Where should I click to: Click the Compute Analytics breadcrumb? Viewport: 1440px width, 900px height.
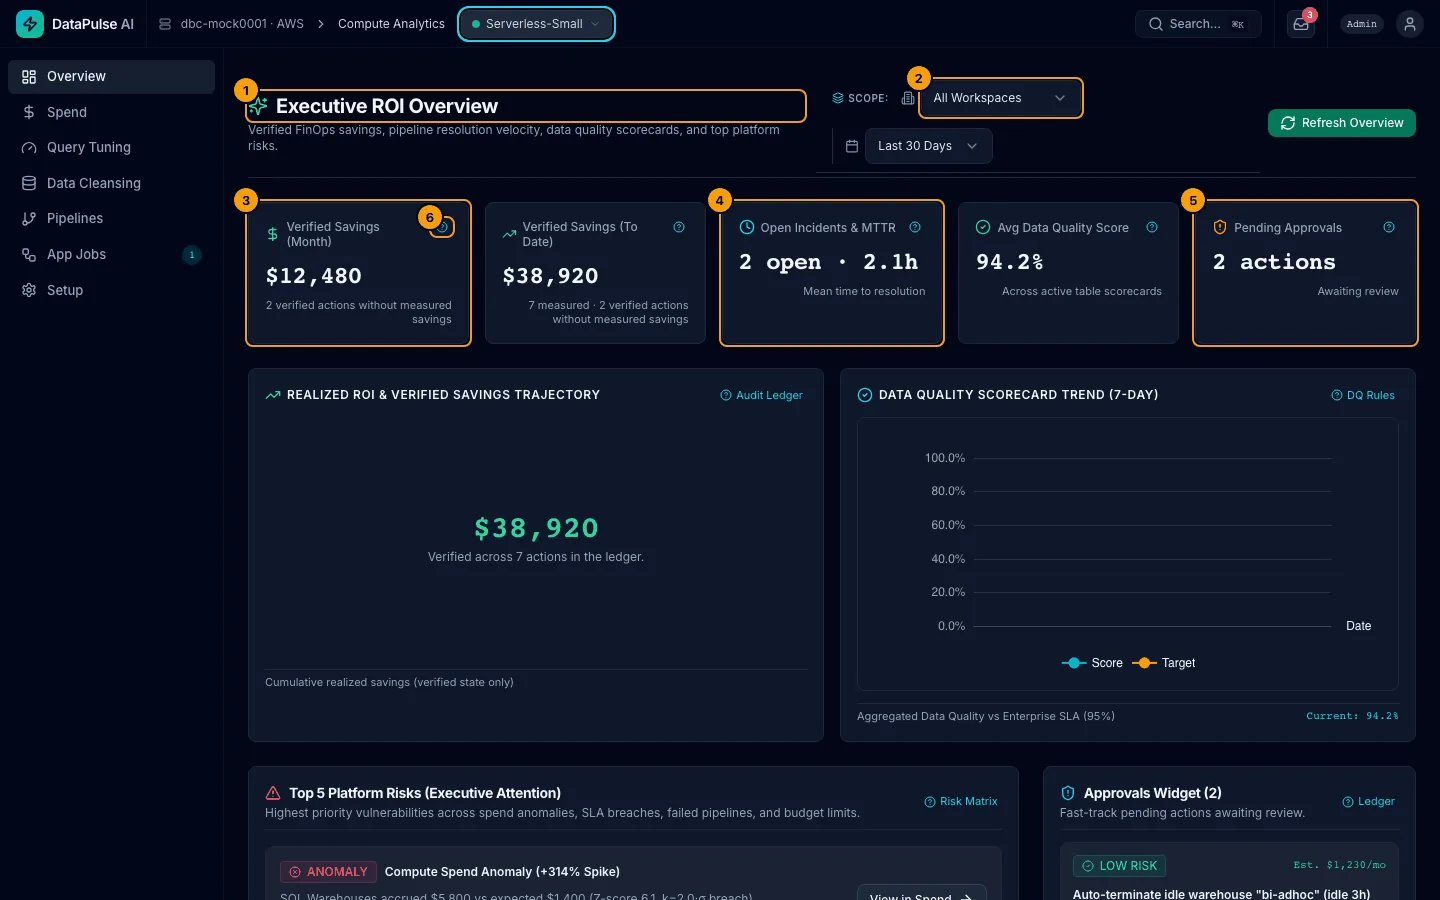391,24
